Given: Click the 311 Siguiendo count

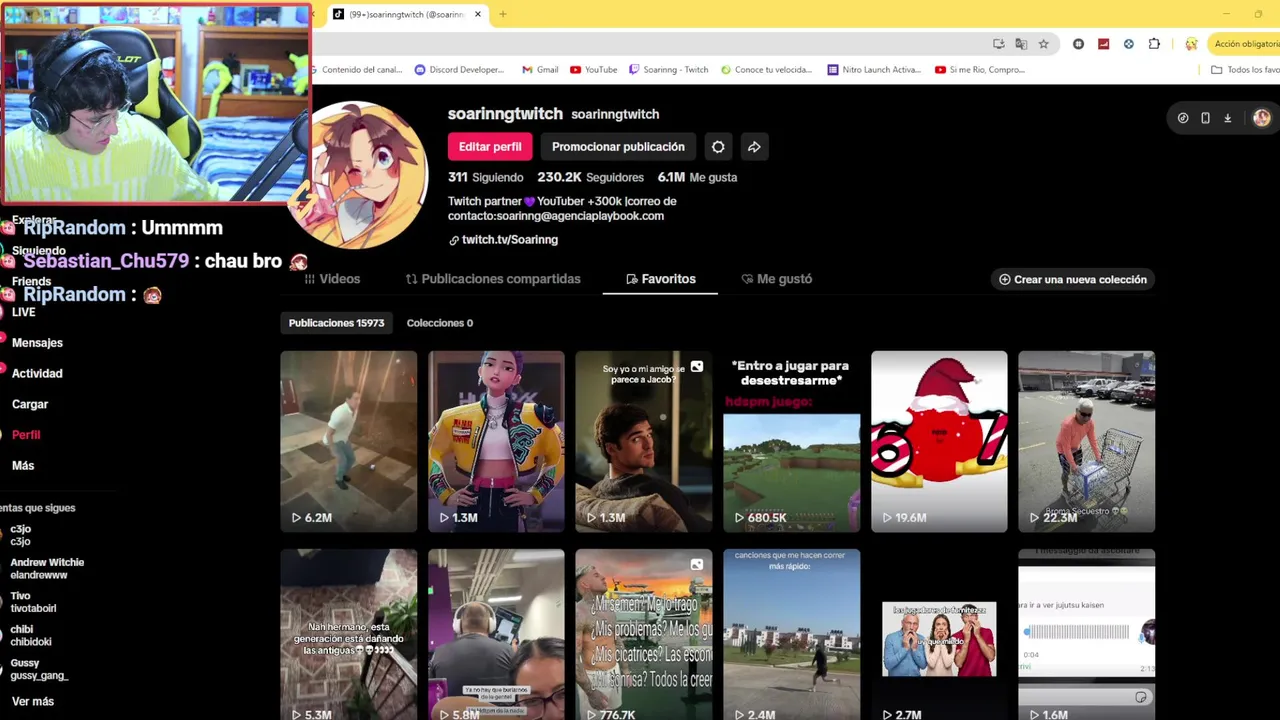Looking at the screenshot, I should [x=485, y=177].
